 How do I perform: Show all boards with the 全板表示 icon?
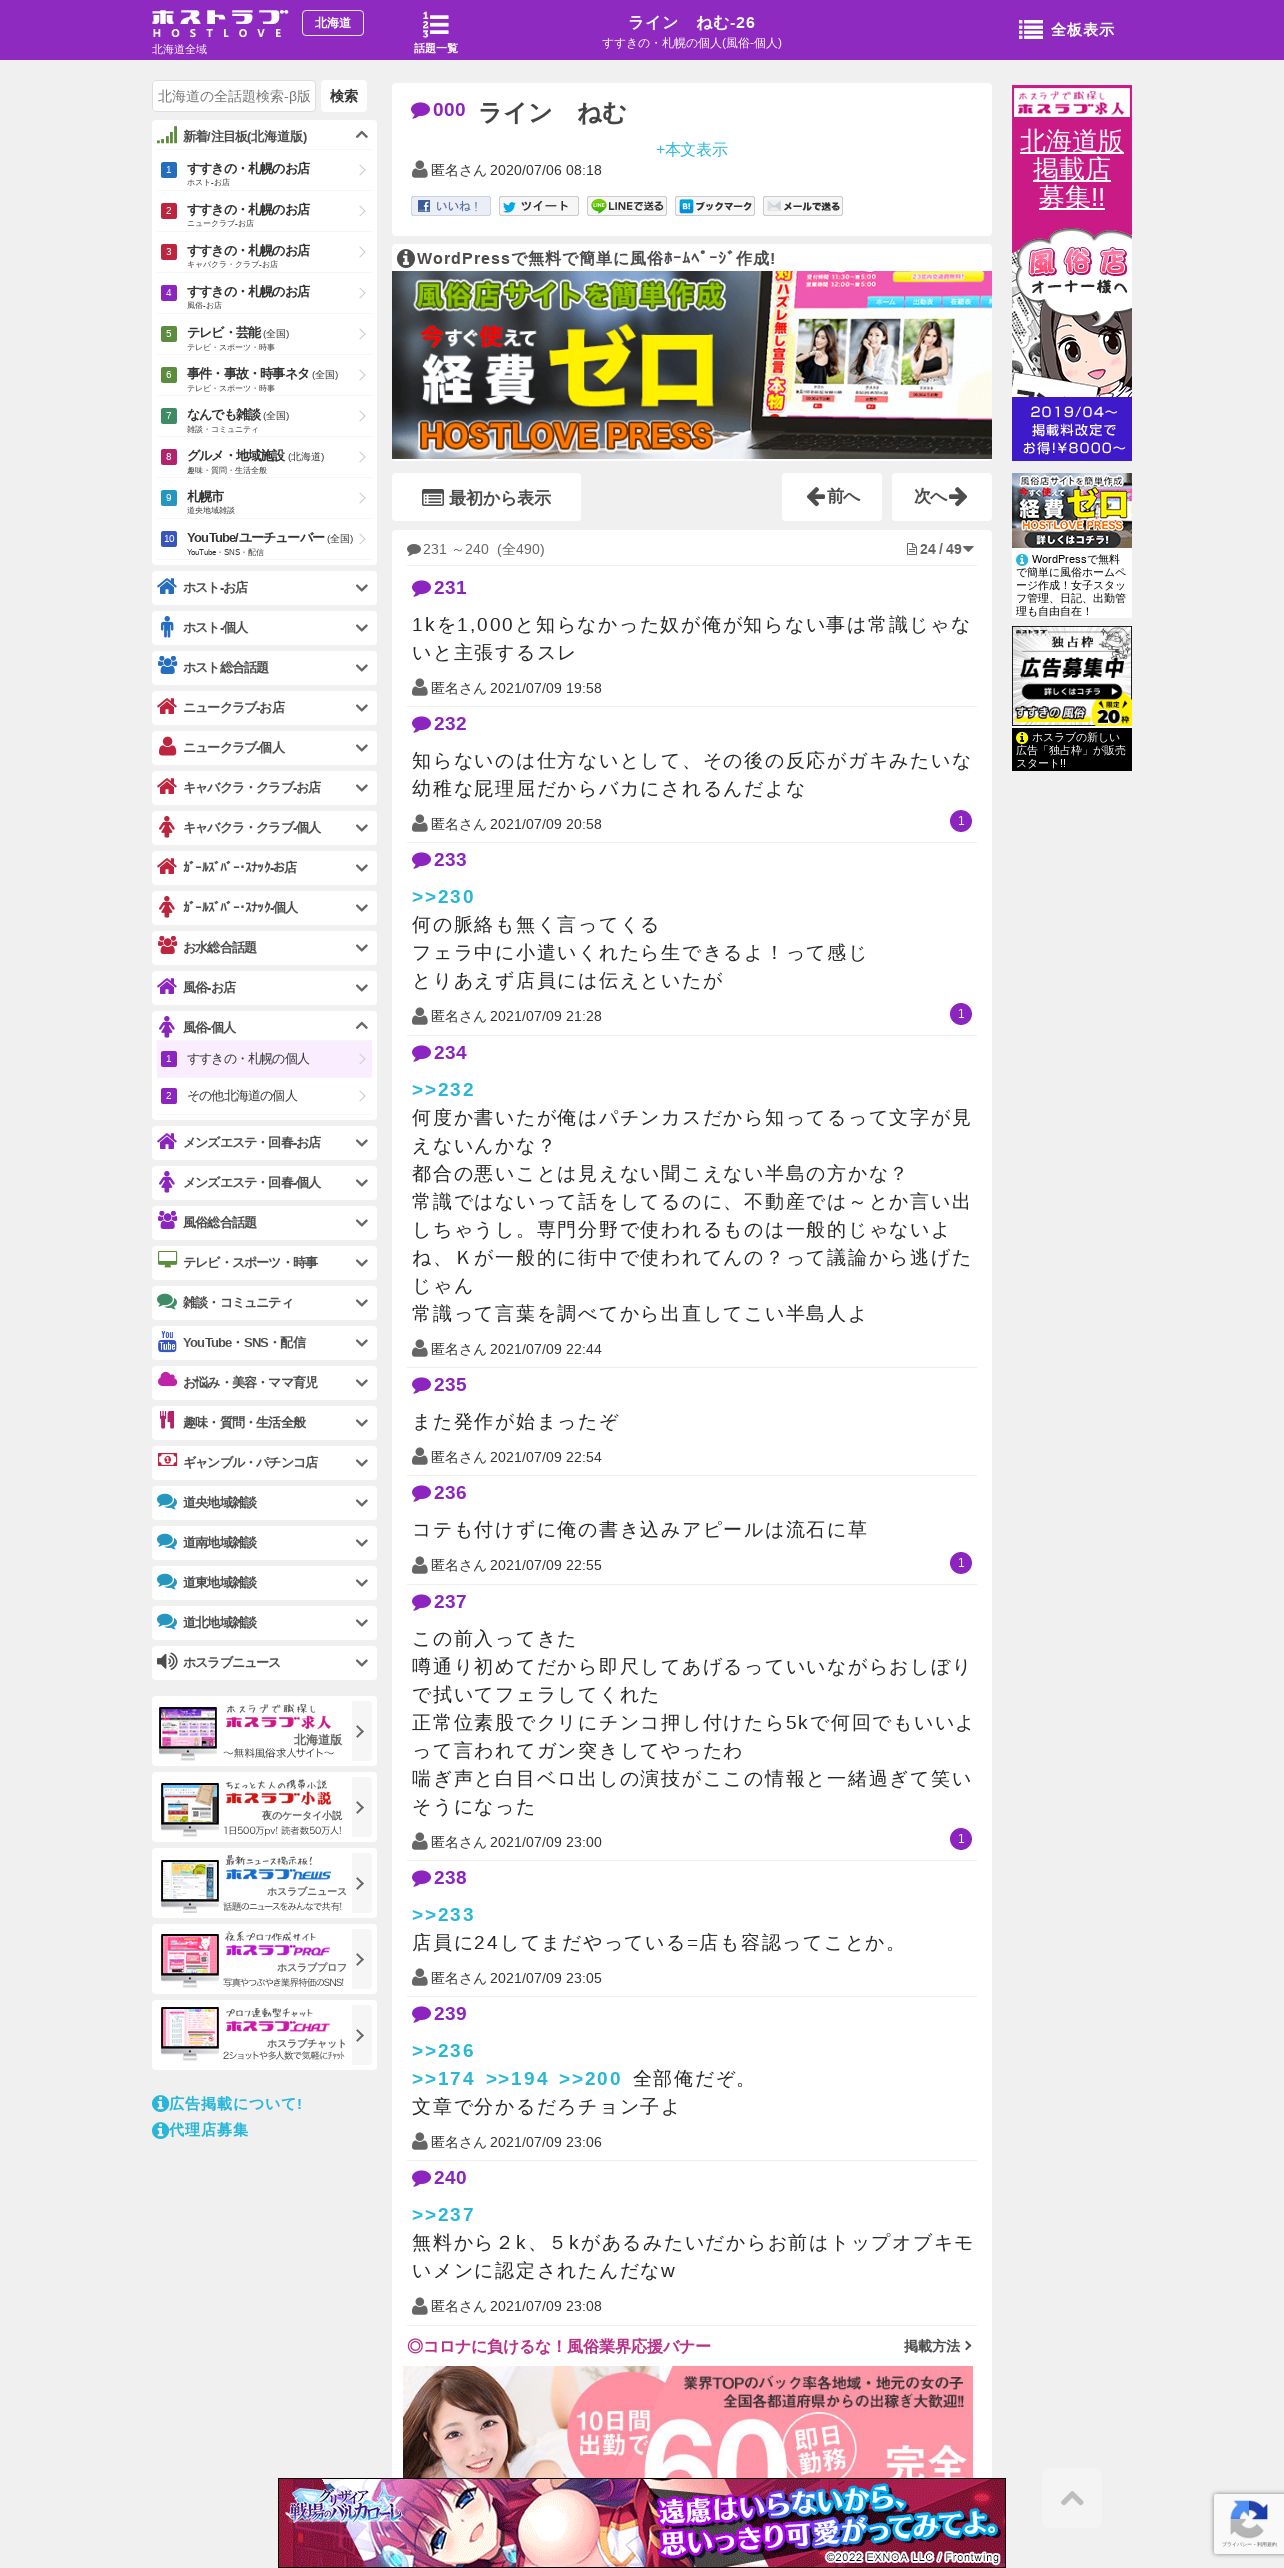[1066, 30]
